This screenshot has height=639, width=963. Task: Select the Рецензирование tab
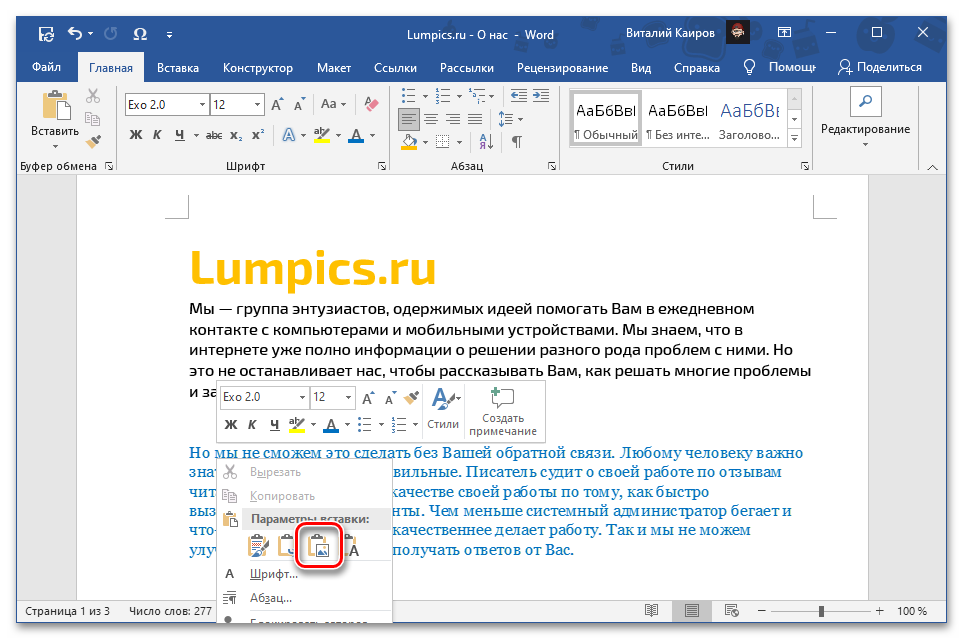coord(562,68)
